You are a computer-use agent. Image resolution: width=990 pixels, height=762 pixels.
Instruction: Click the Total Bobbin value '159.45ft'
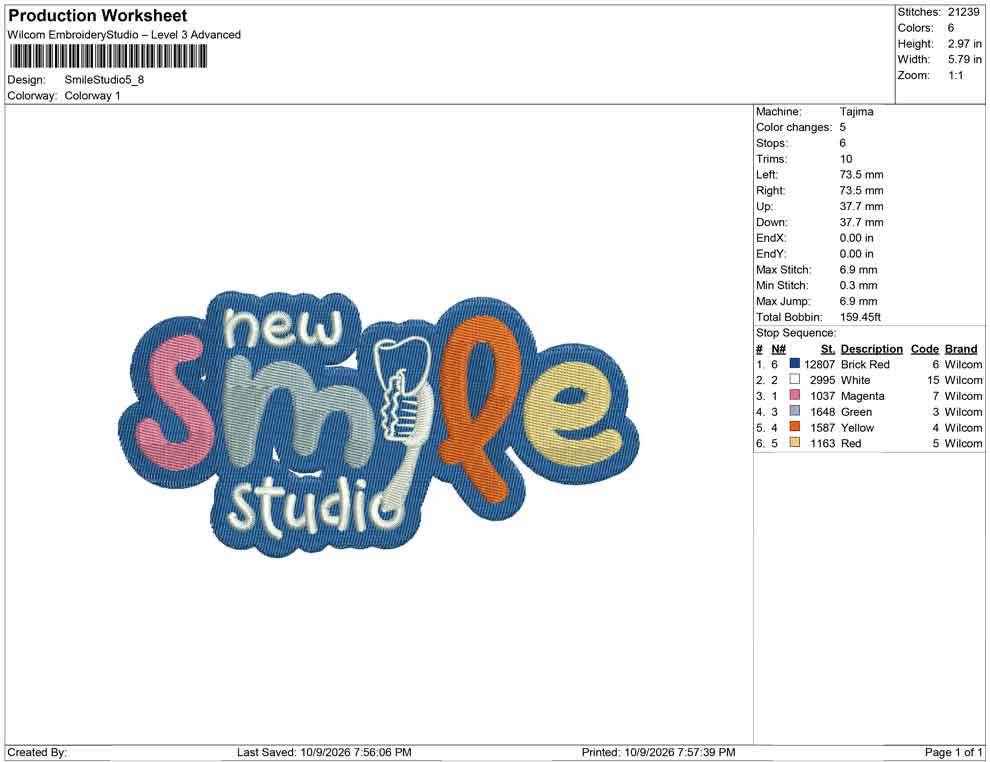pyautogui.click(x=860, y=317)
